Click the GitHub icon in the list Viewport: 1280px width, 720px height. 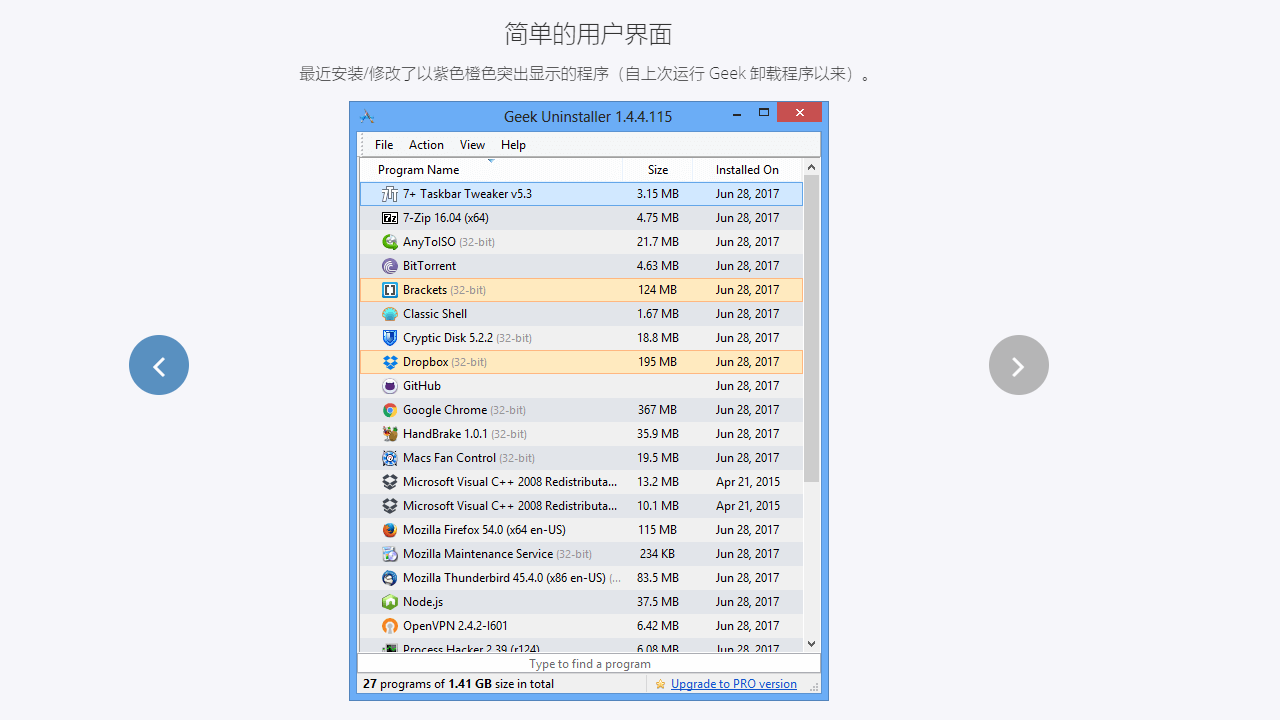389,385
